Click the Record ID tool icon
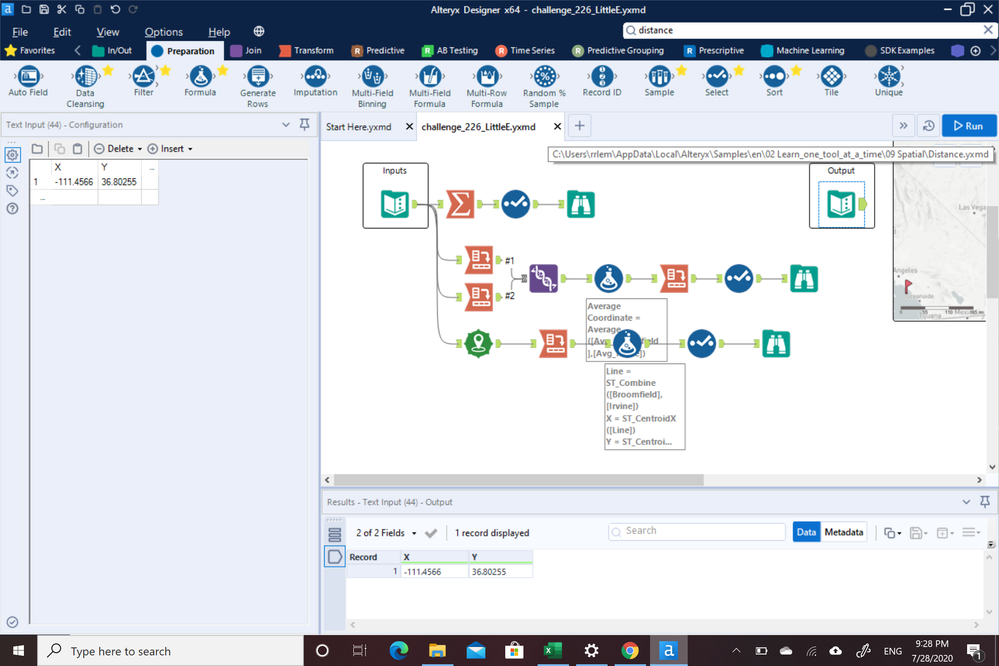This screenshot has width=999, height=666. click(601, 76)
